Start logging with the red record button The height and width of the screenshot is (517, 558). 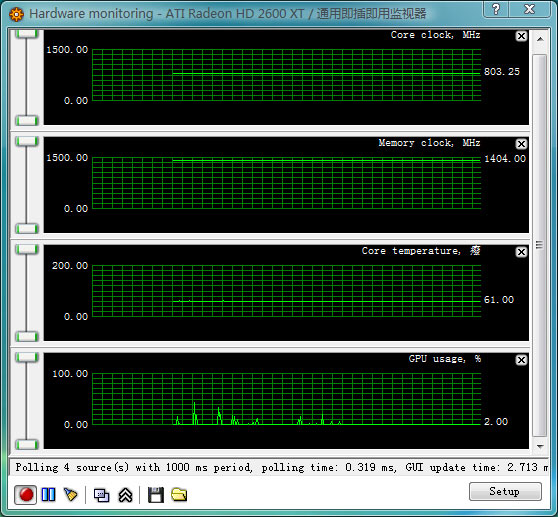(26, 495)
